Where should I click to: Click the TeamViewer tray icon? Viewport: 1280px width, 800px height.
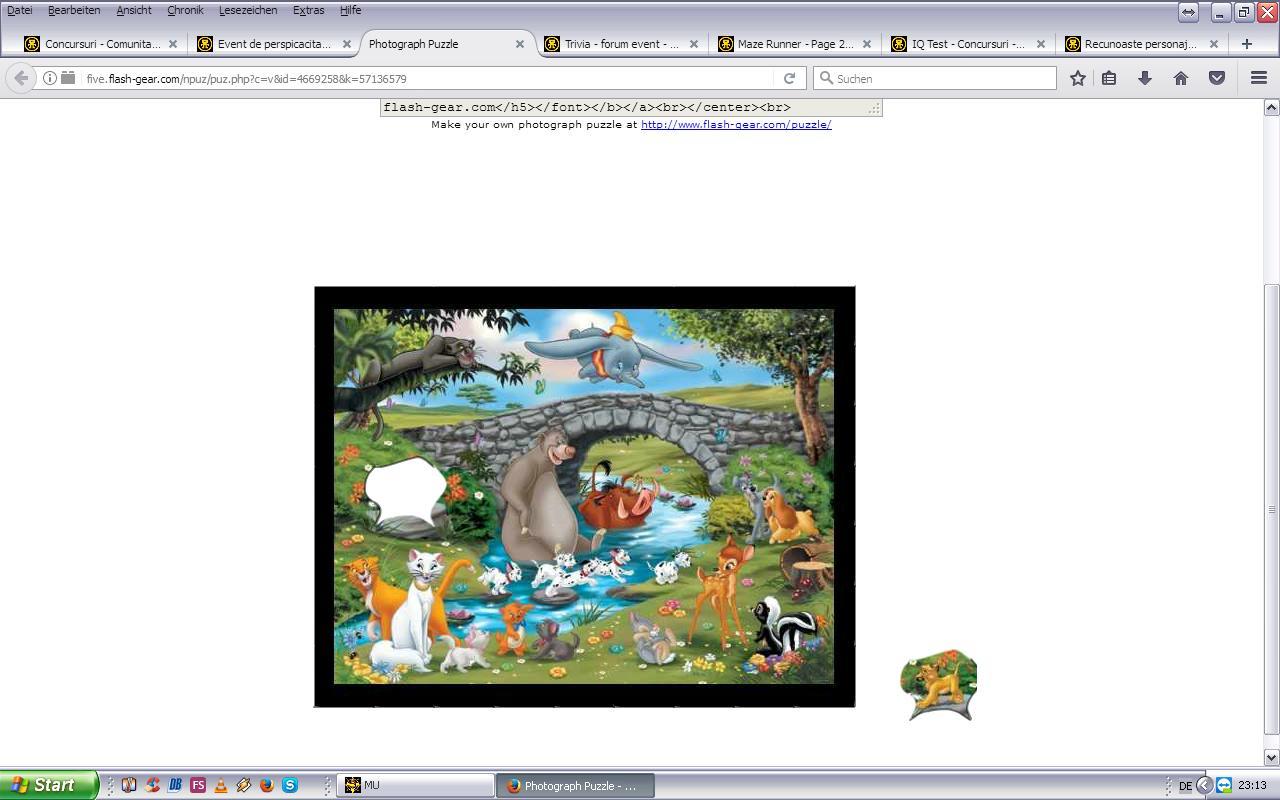[1224, 786]
